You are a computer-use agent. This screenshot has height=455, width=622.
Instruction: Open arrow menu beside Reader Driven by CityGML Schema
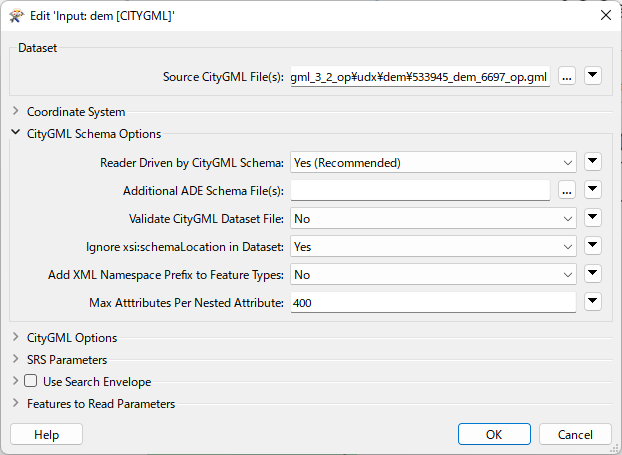(593, 162)
